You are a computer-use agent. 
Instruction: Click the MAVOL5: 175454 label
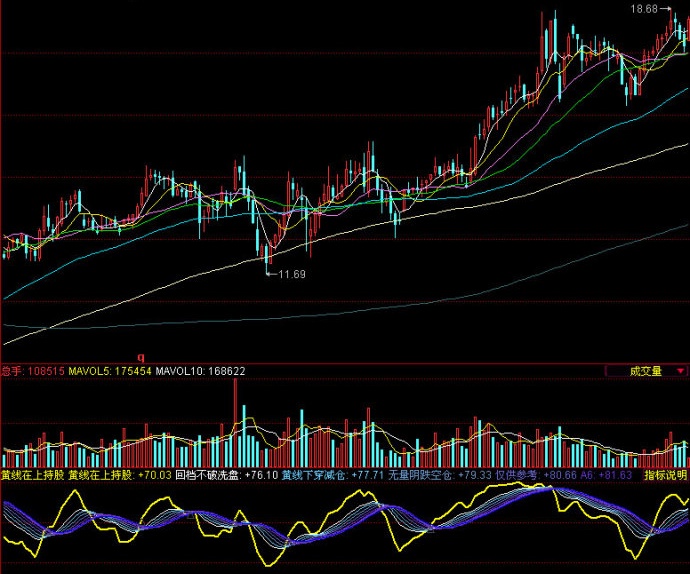pyautogui.click(x=110, y=371)
